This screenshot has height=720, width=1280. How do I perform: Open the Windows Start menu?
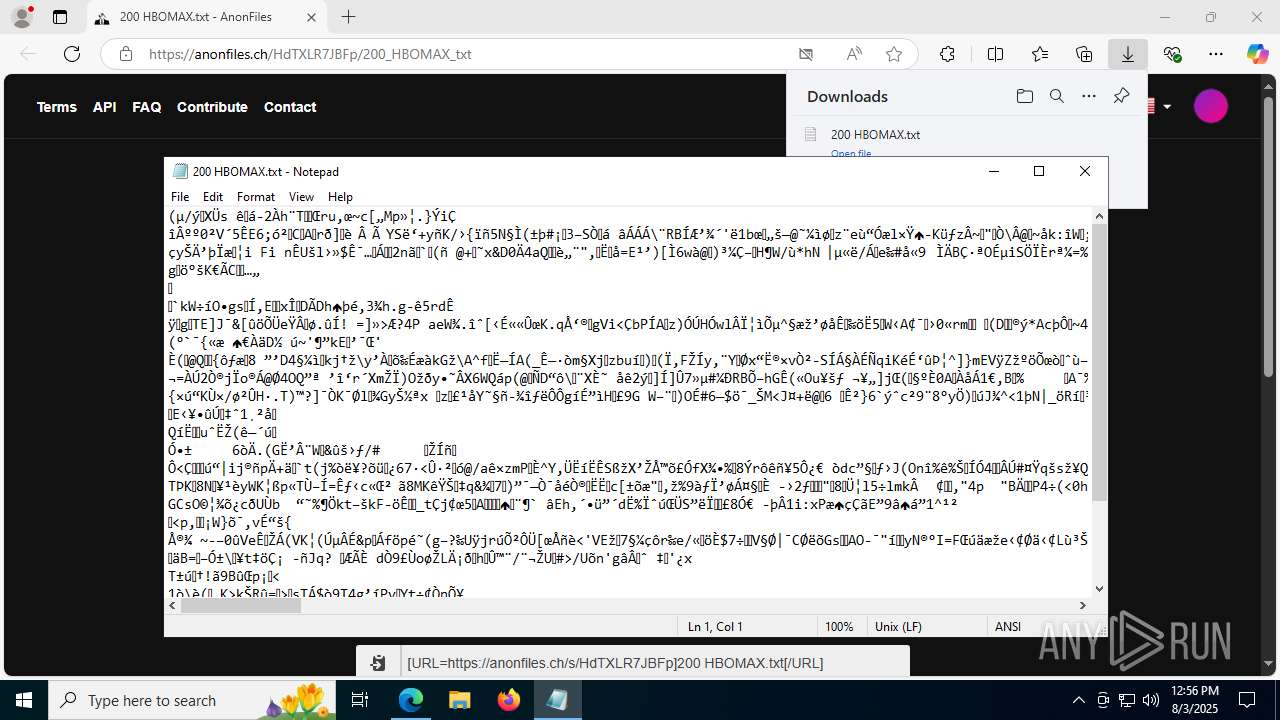click(23, 700)
